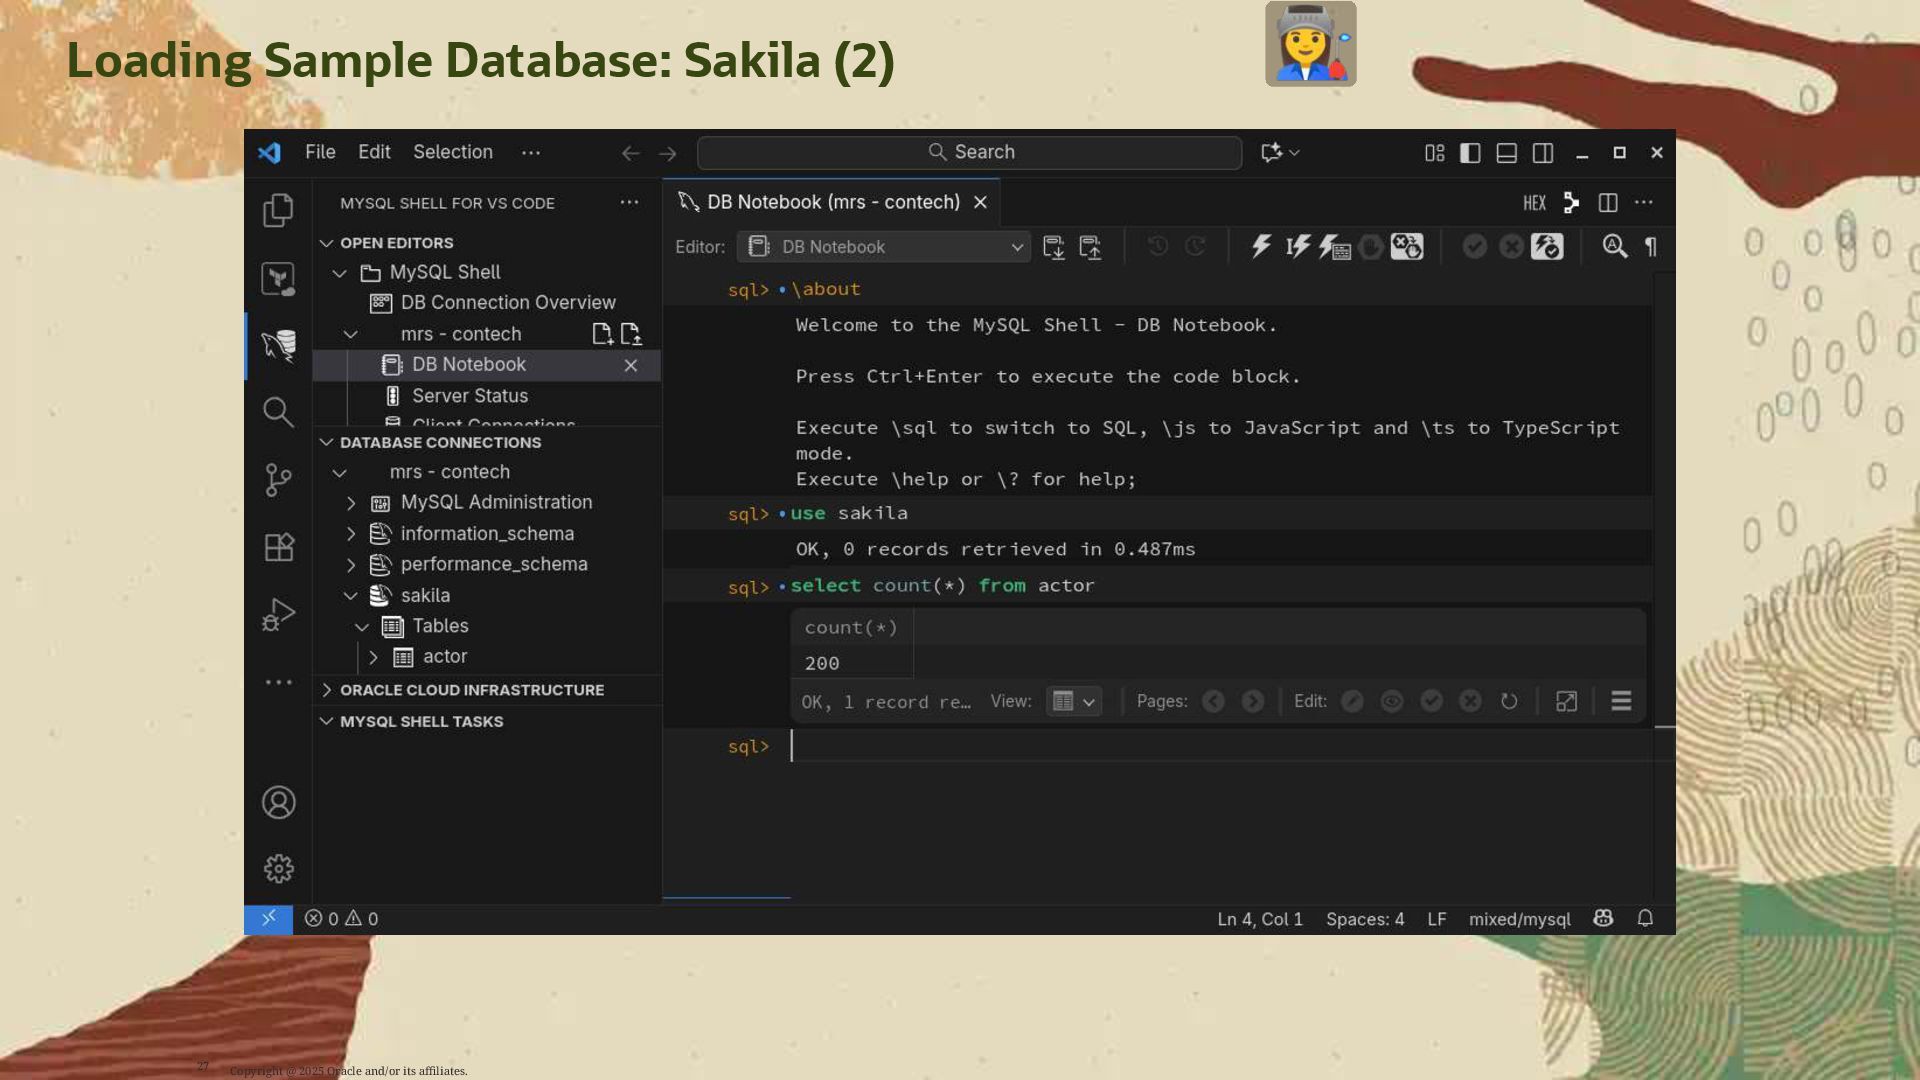Screen dimensions: 1920x1080
Task: Click the mixed/mysql language mode in the status bar
Action: coord(1518,919)
